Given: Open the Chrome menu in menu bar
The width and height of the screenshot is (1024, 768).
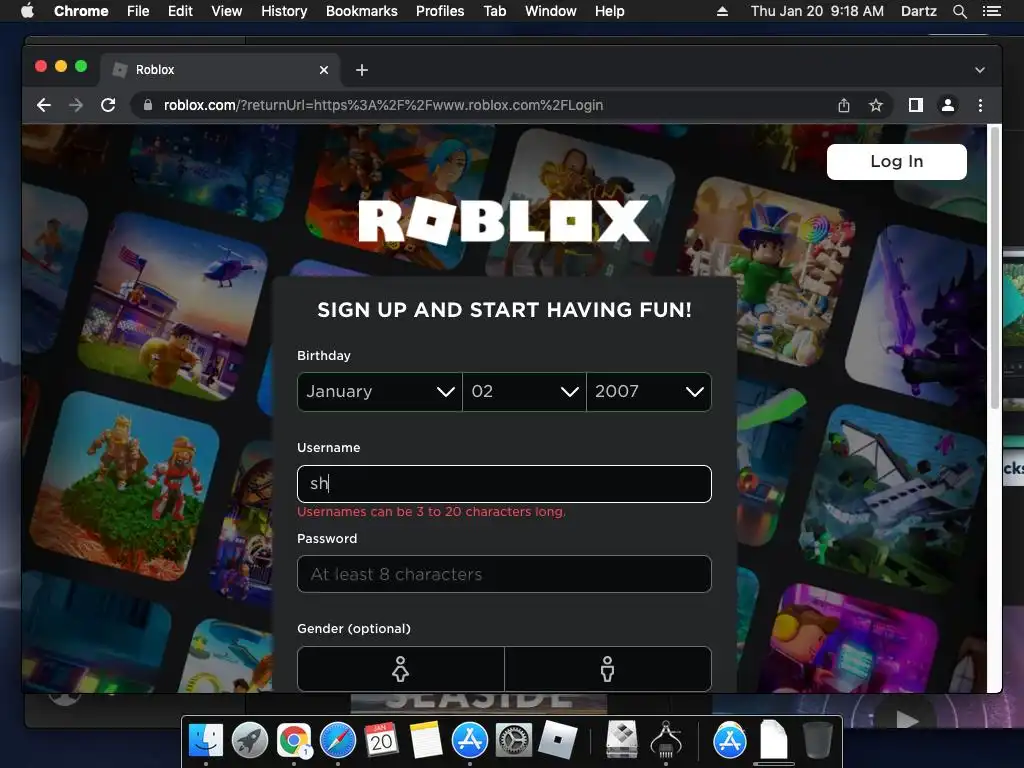Looking at the screenshot, I should [81, 11].
